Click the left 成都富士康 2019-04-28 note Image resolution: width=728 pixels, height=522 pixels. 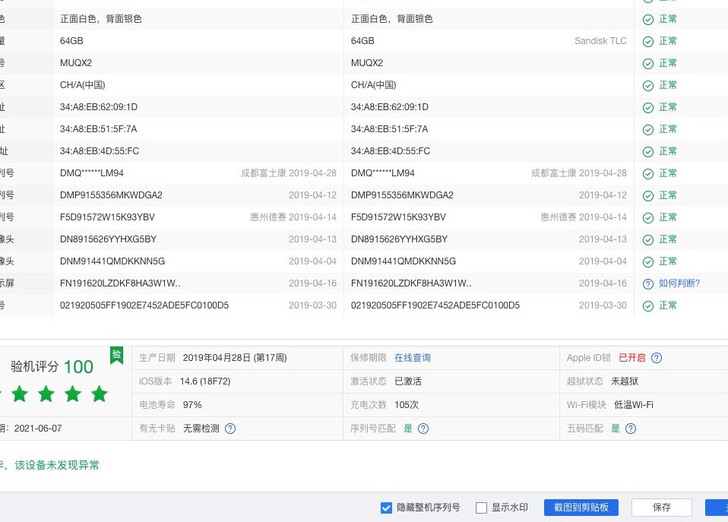click(288, 173)
